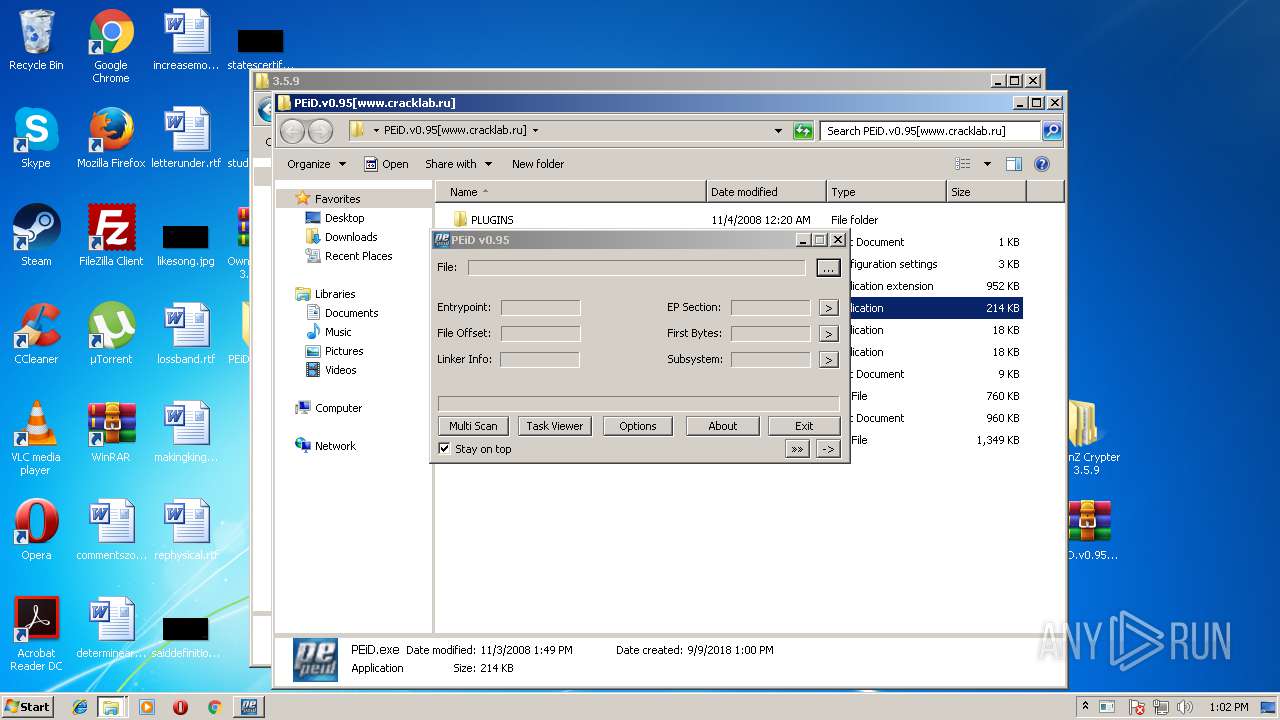Select the Recycle Bin desktop icon
The width and height of the screenshot is (1280, 720).
click(x=36, y=40)
